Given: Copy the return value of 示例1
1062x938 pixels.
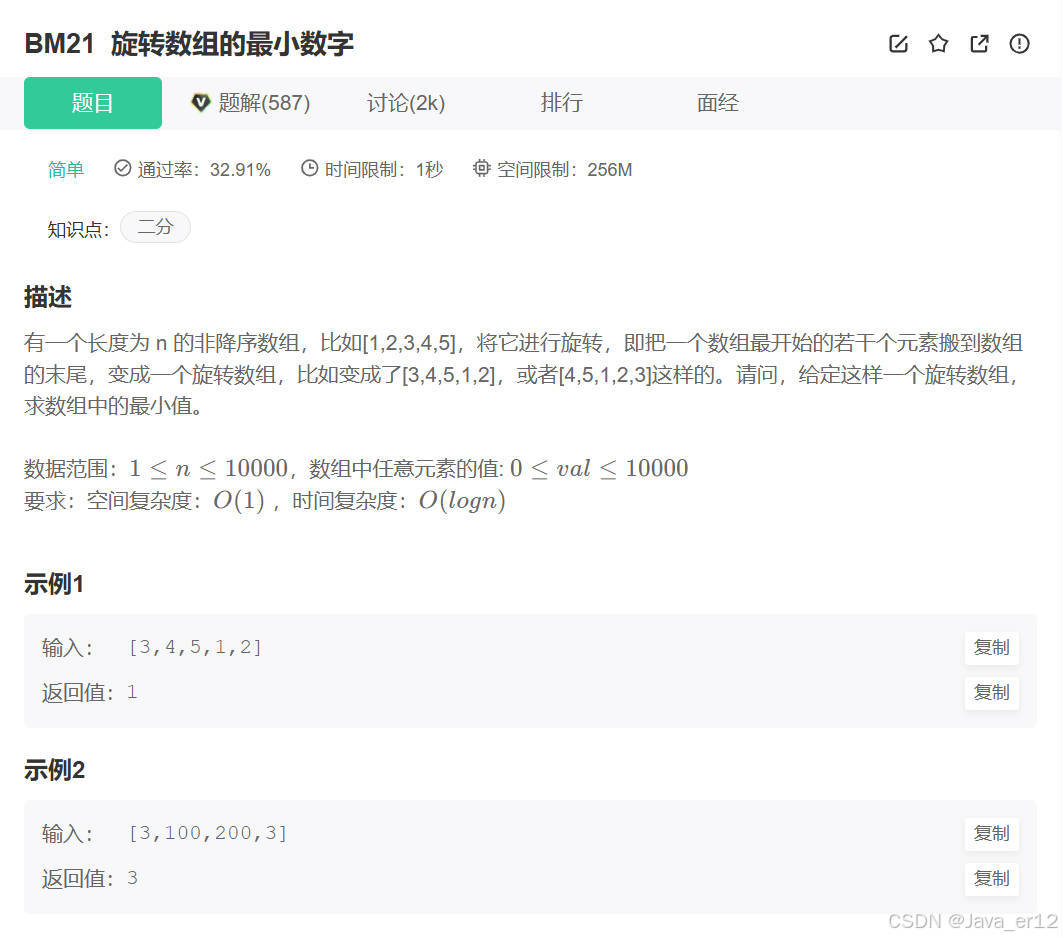Looking at the screenshot, I should coord(991,692).
